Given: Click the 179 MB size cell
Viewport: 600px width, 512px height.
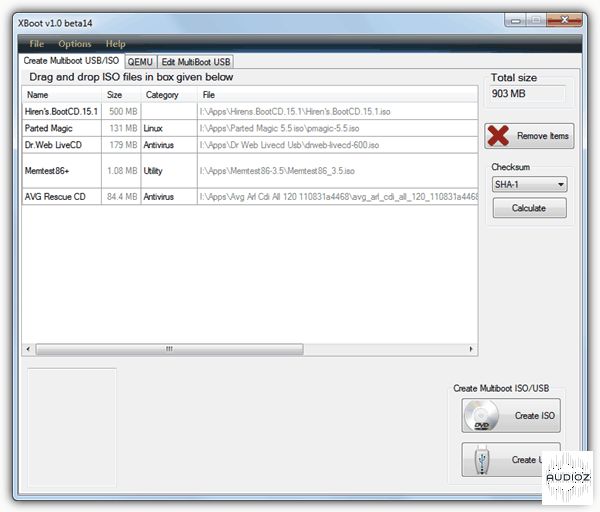Looking at the screenshot, I should (x=123, y=145).
